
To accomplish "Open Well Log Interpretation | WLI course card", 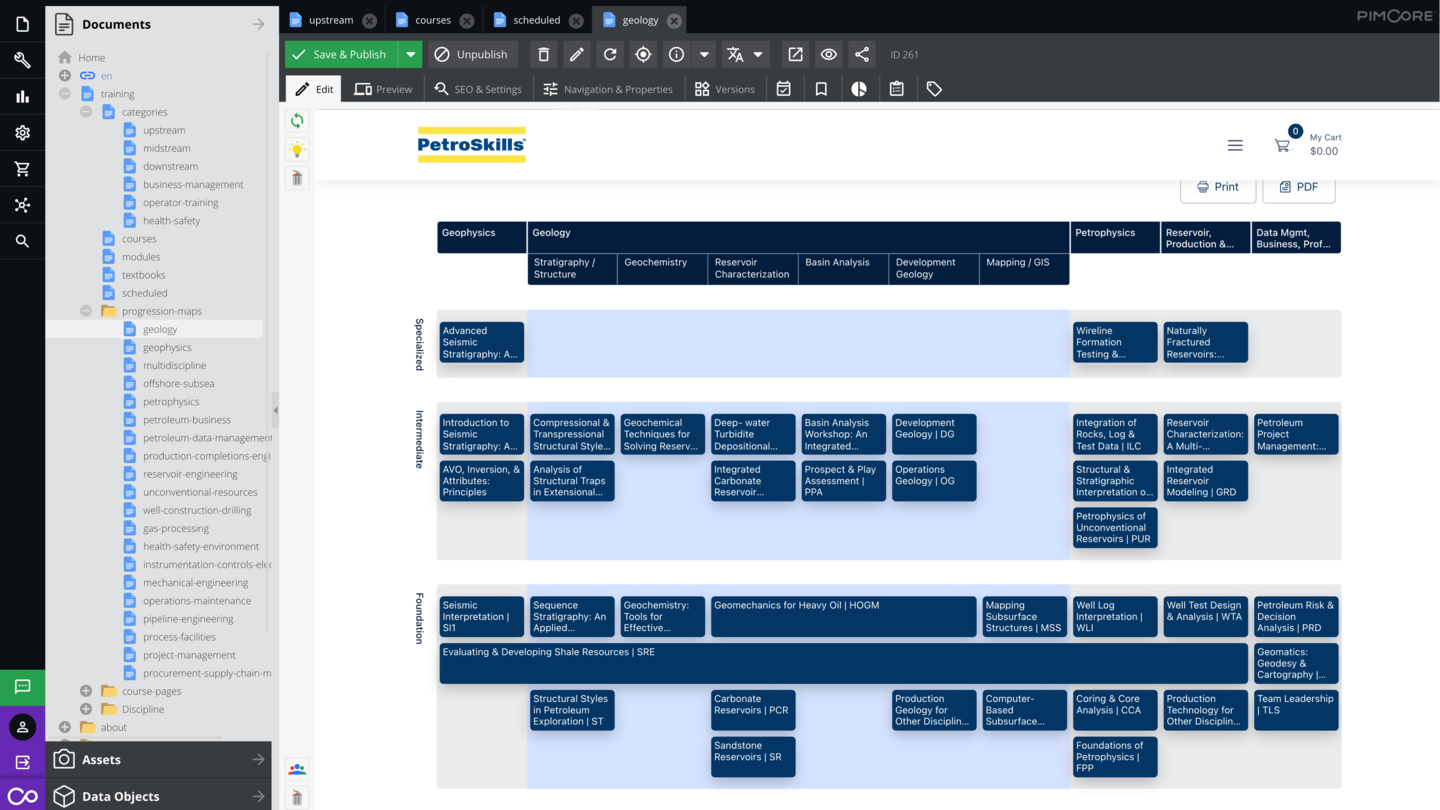I will [1115, 617].
